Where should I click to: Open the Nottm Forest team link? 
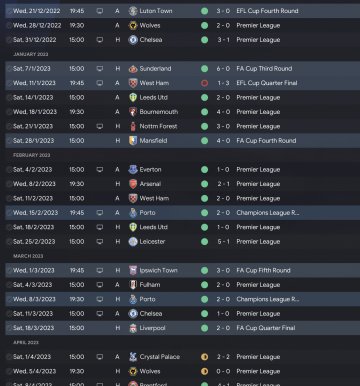click(158, 126)
